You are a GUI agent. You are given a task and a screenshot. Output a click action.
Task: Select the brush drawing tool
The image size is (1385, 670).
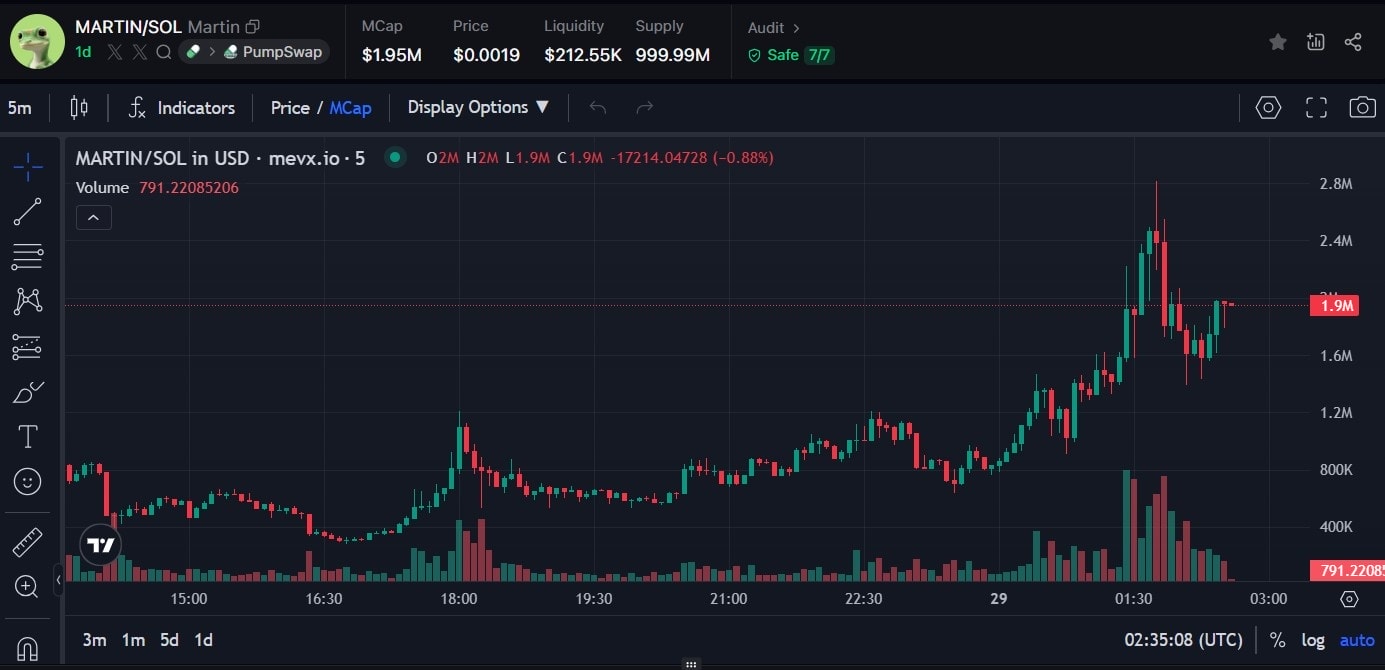(x=28, y=392)
